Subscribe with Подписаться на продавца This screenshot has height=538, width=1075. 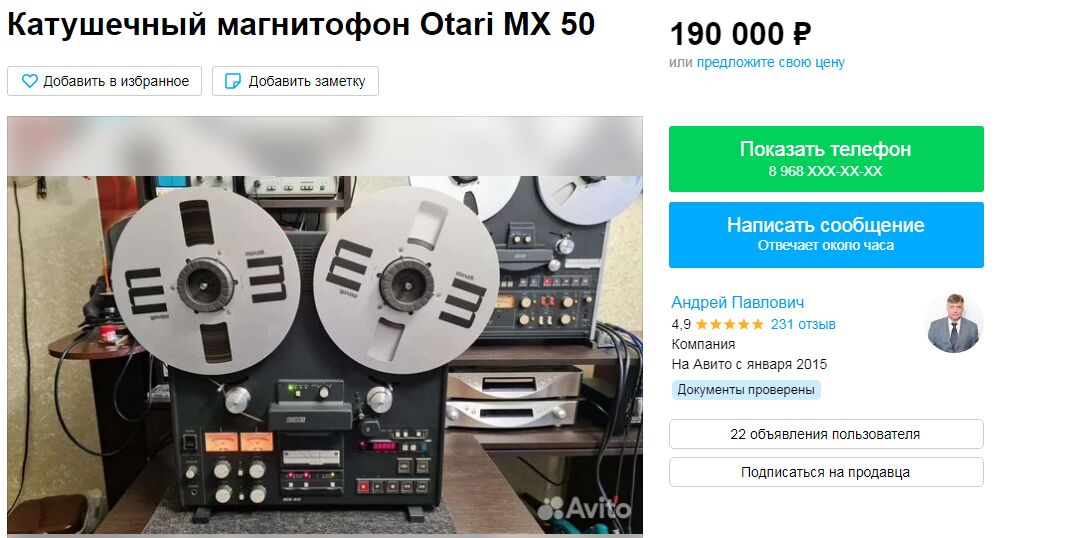pyautogui.click(x=826, y=472)
